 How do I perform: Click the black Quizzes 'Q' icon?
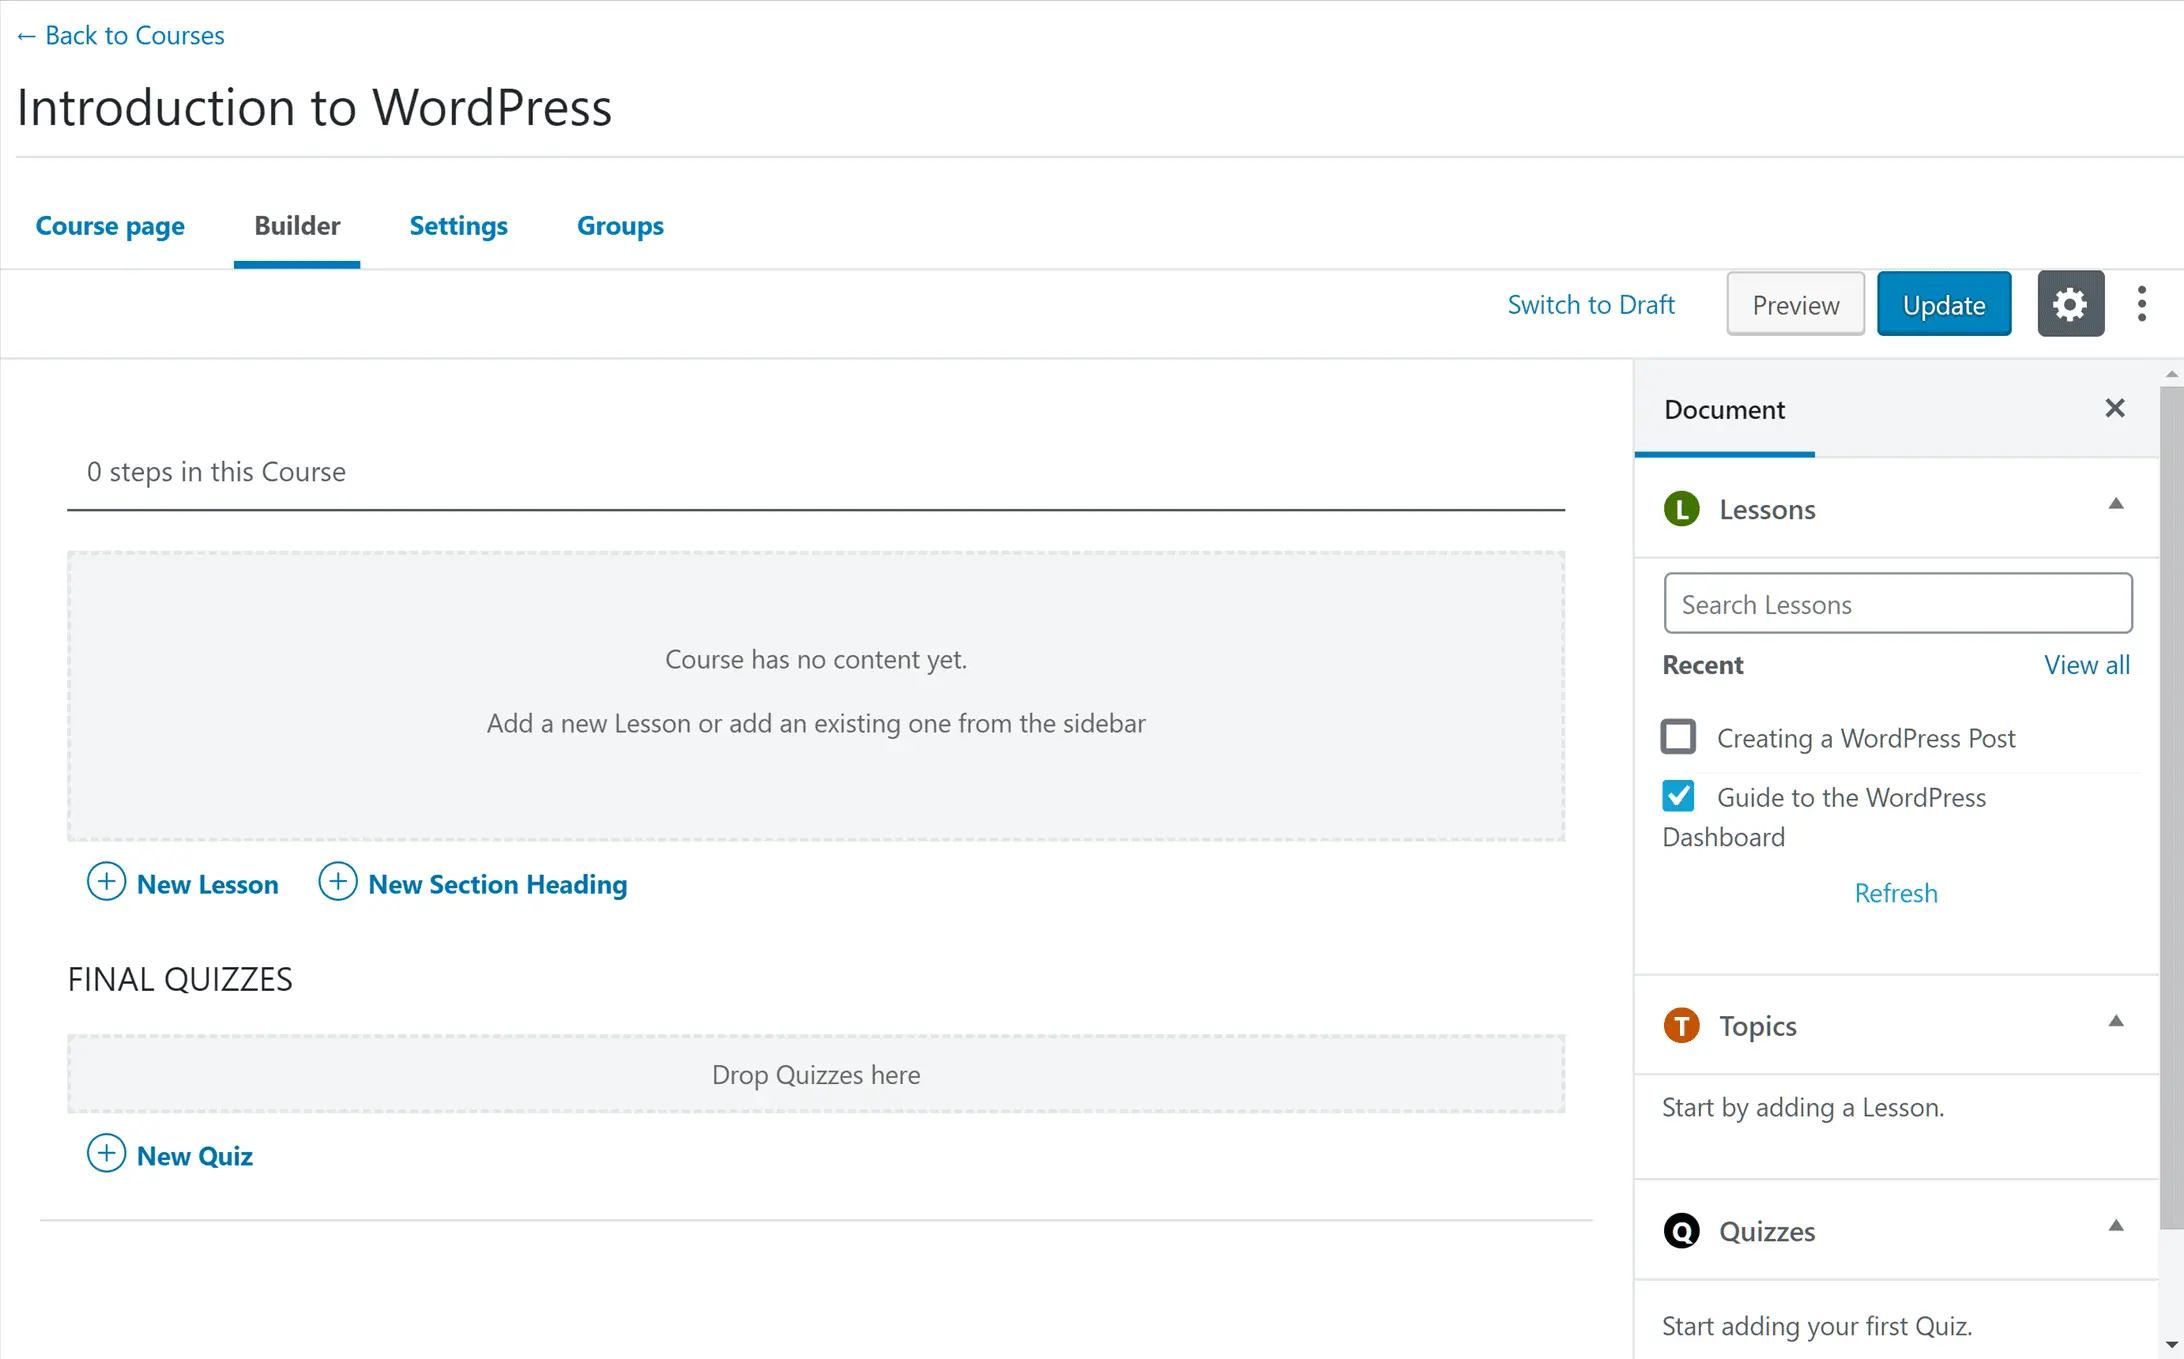click(x=1681, y=1231)
